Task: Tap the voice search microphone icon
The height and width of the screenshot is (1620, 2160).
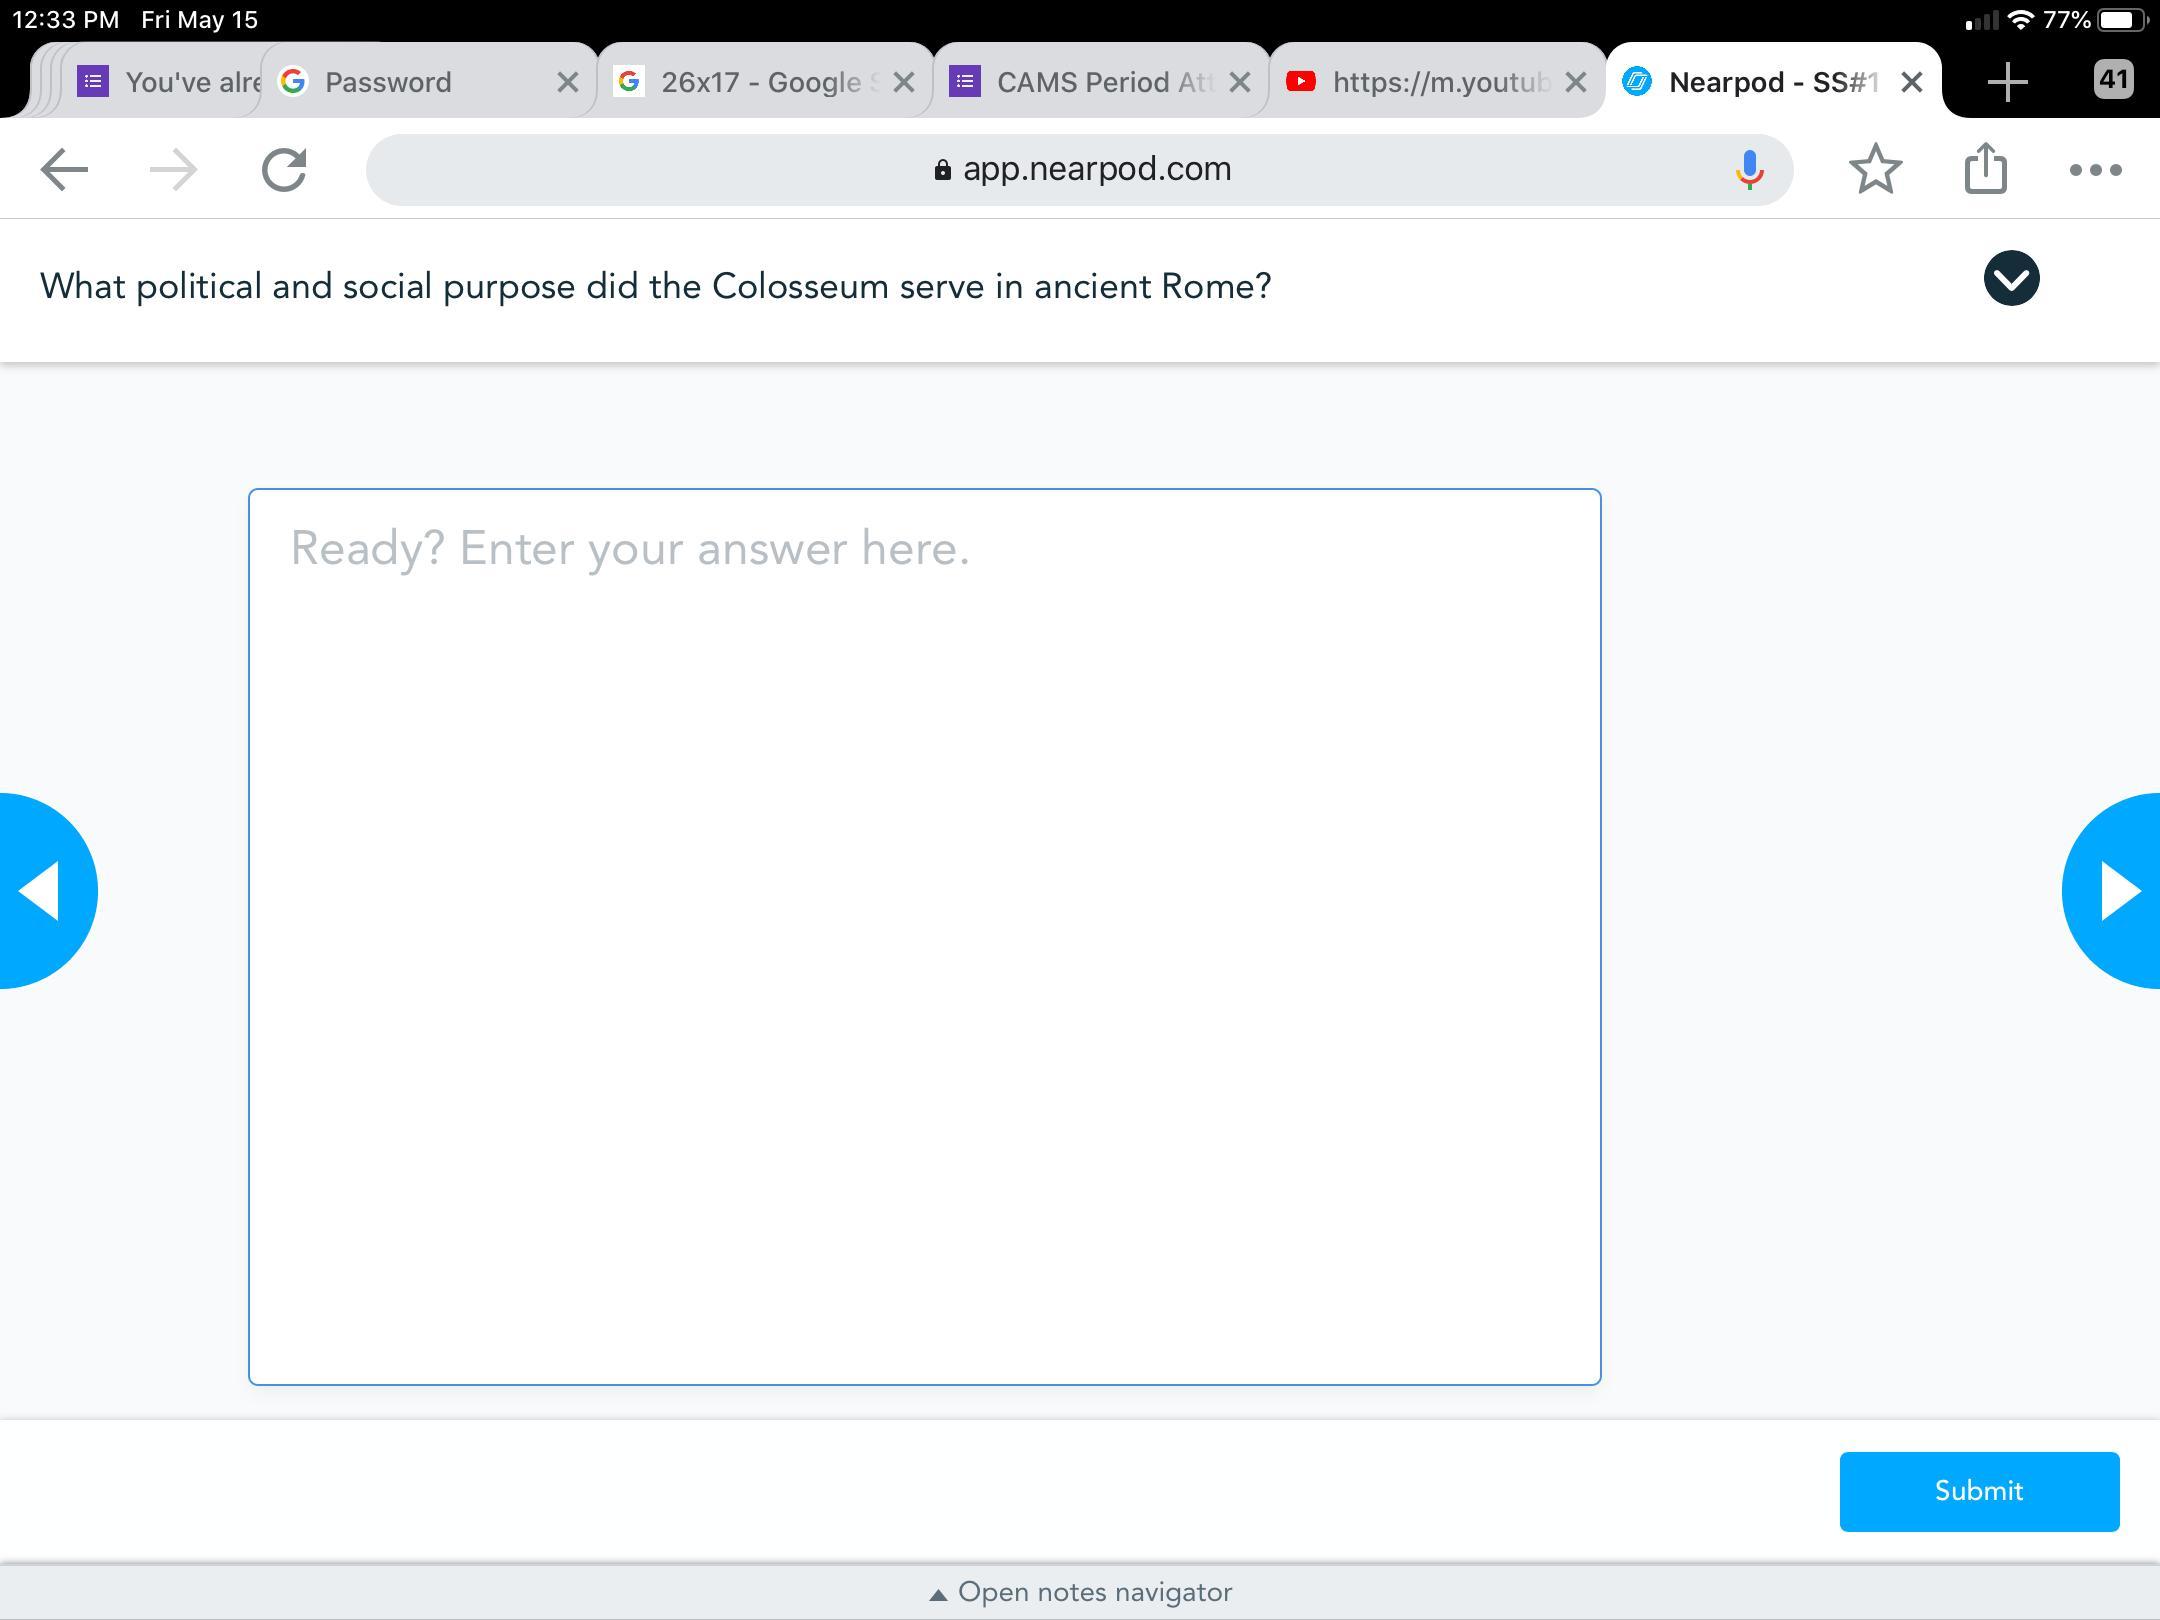Action: 1749,170
